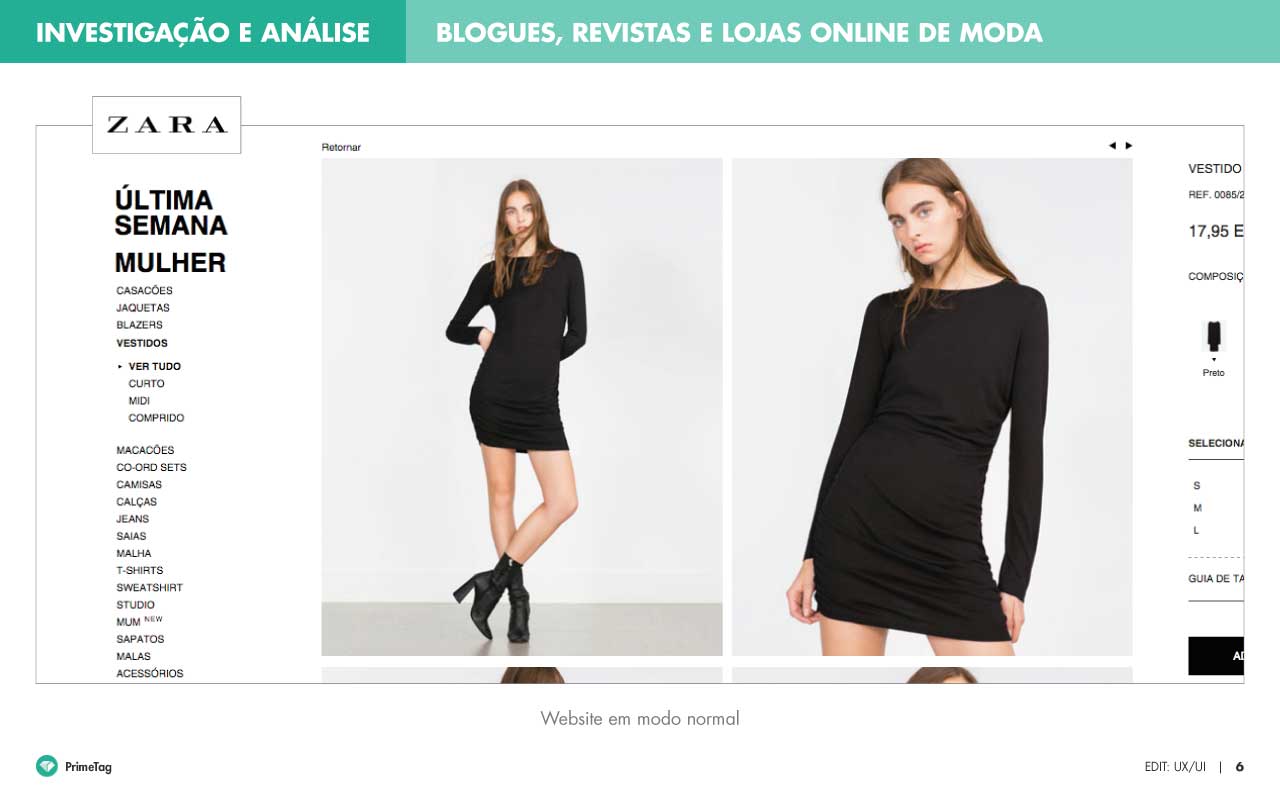Select size L

tap(1196, 530)
